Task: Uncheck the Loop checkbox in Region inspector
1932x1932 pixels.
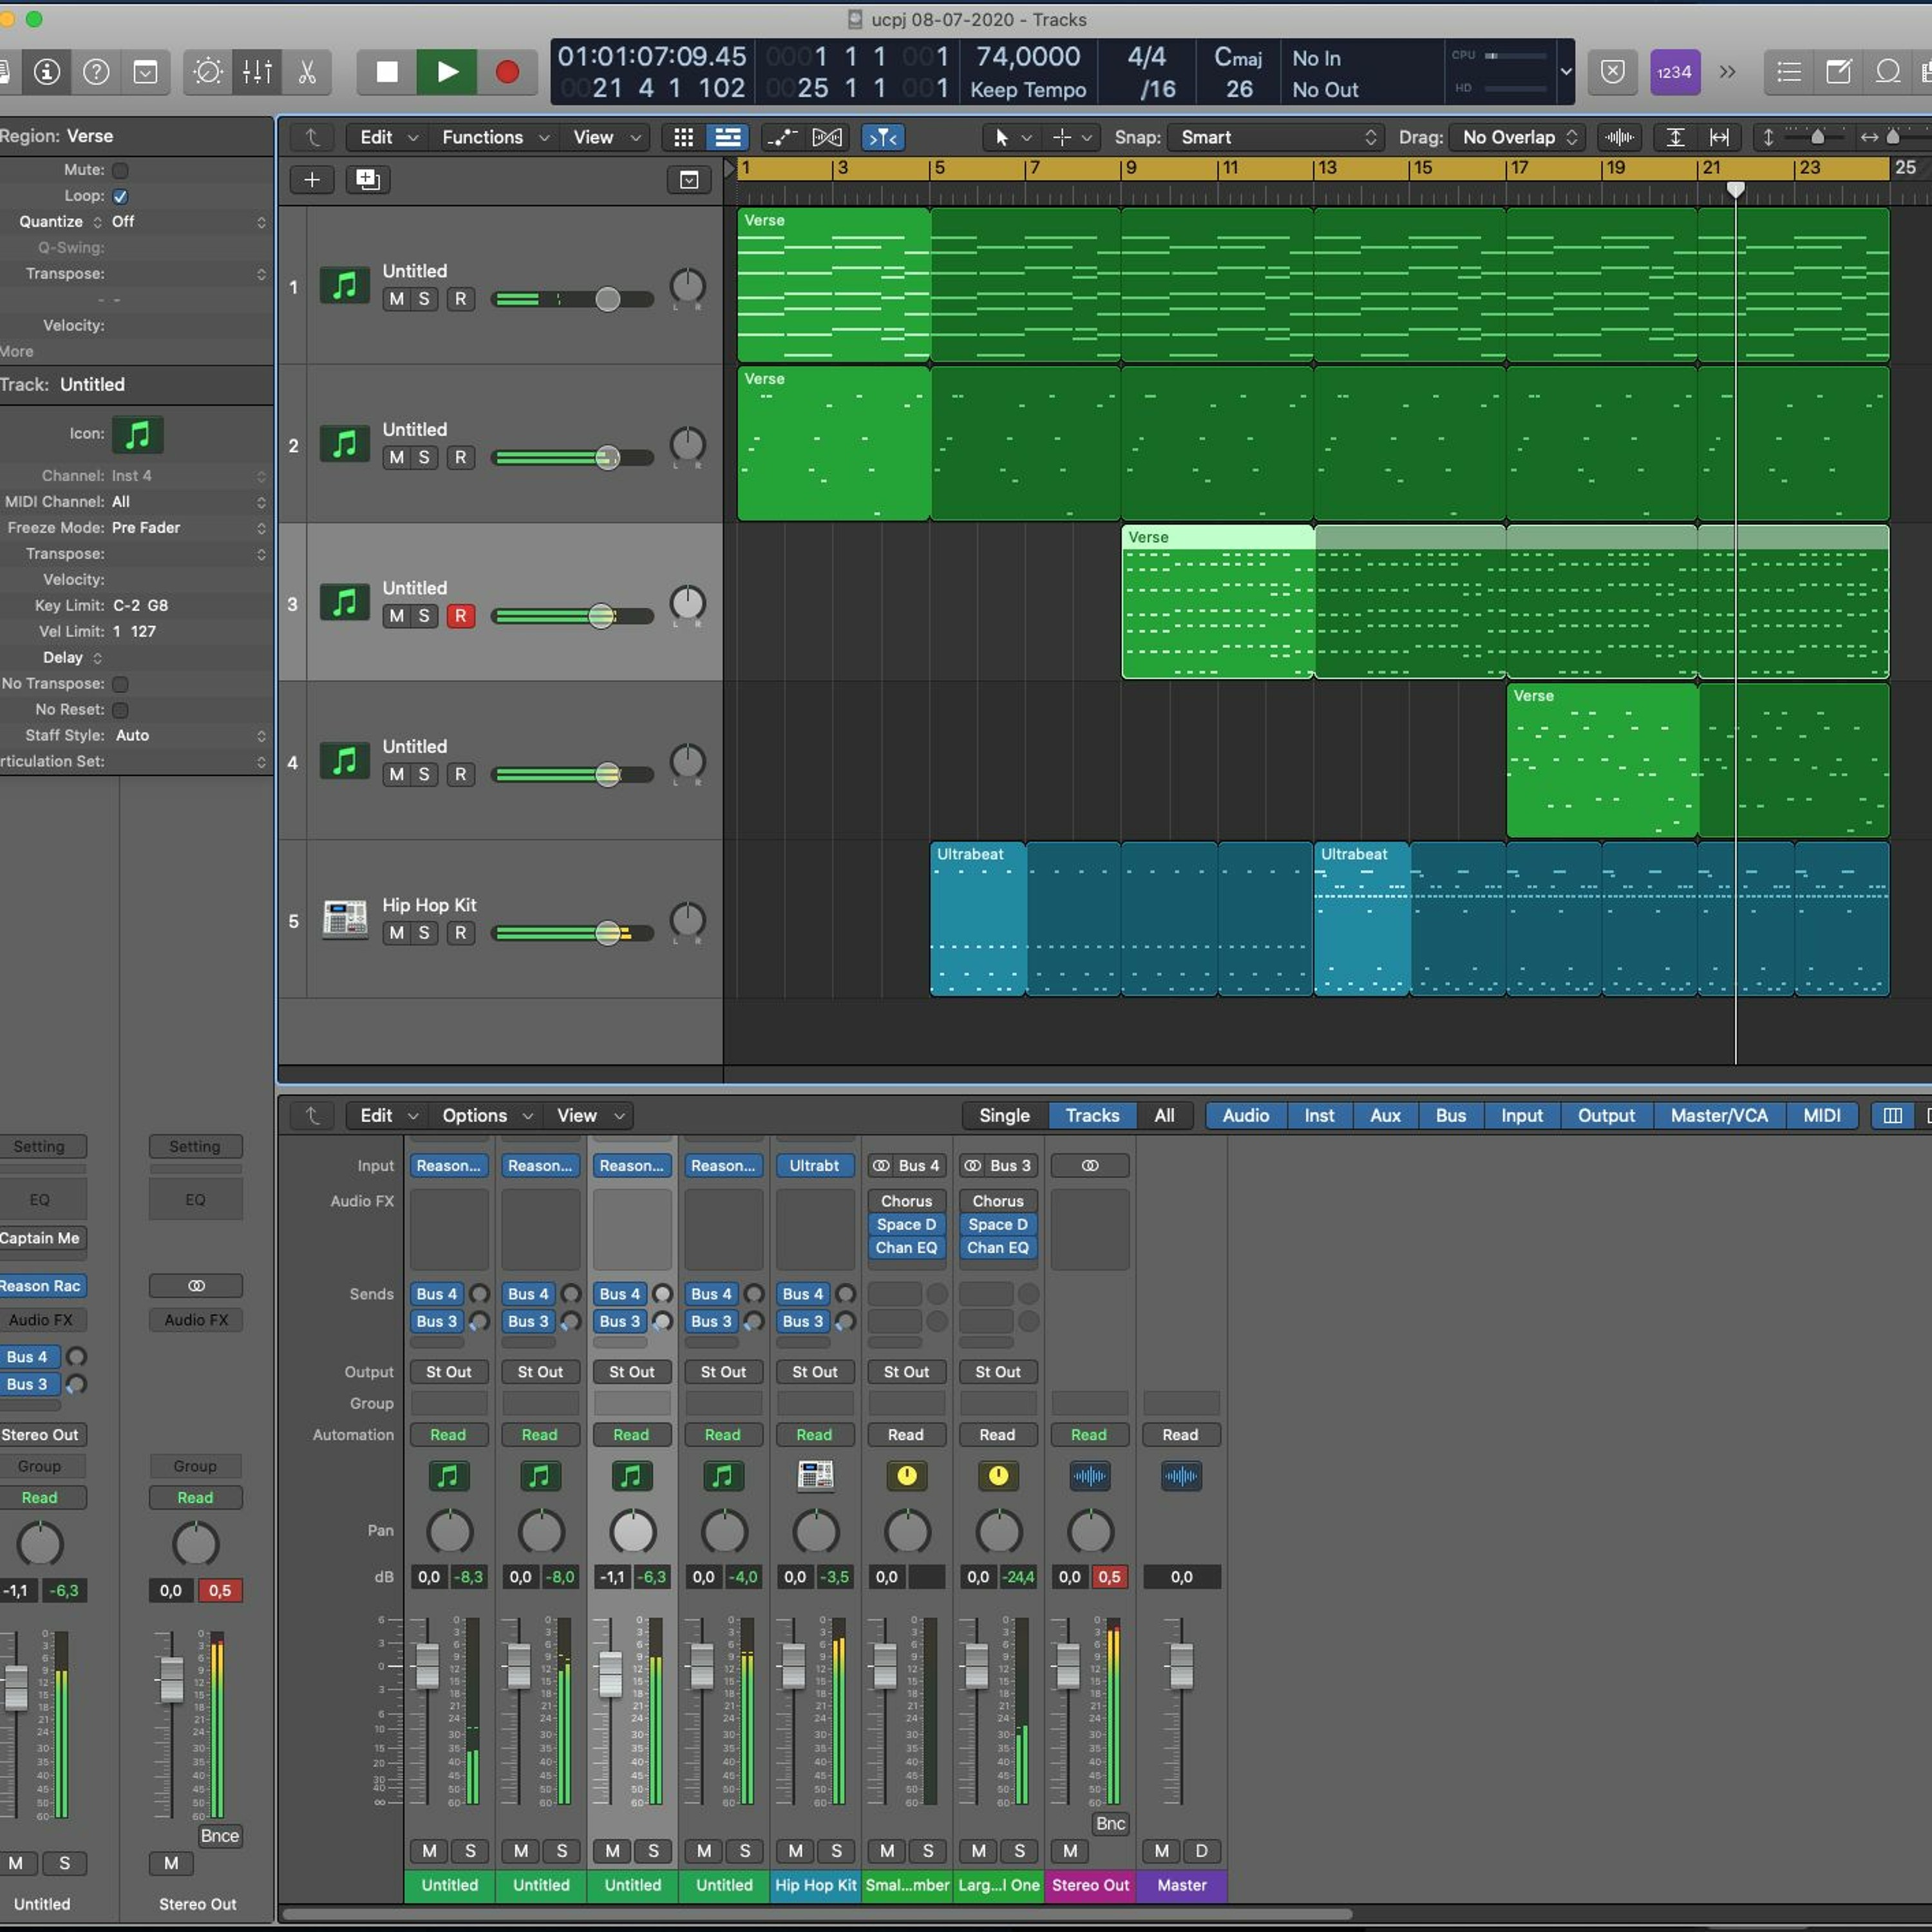Action: pyautogui.click(x=120, y=196)
